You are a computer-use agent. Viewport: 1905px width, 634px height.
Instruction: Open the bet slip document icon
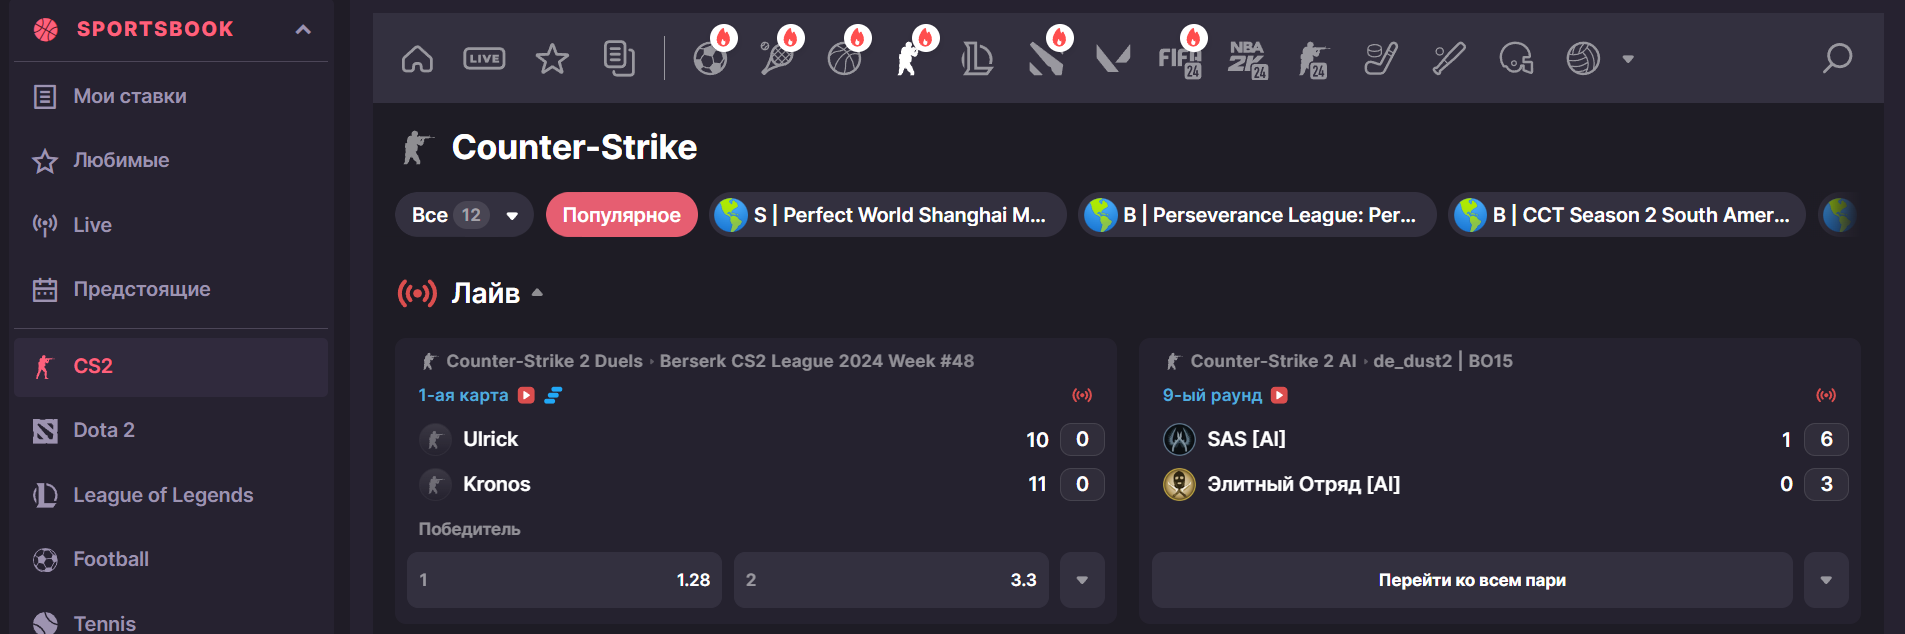coord(619,59)
